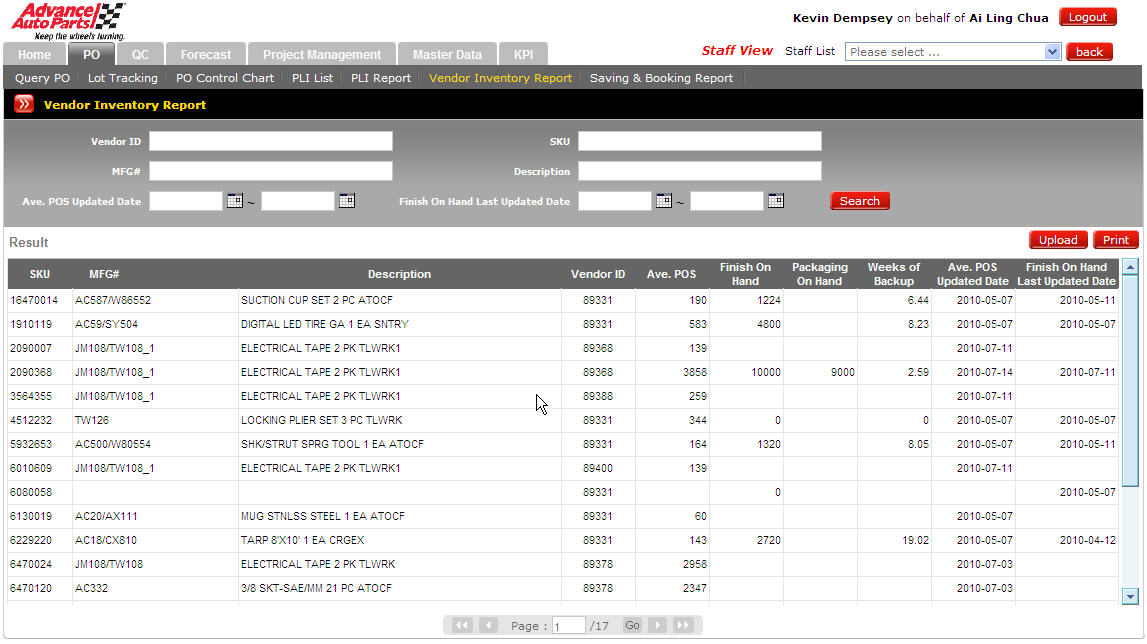Open calendar for Finish On Hand start date

point(663,201)
